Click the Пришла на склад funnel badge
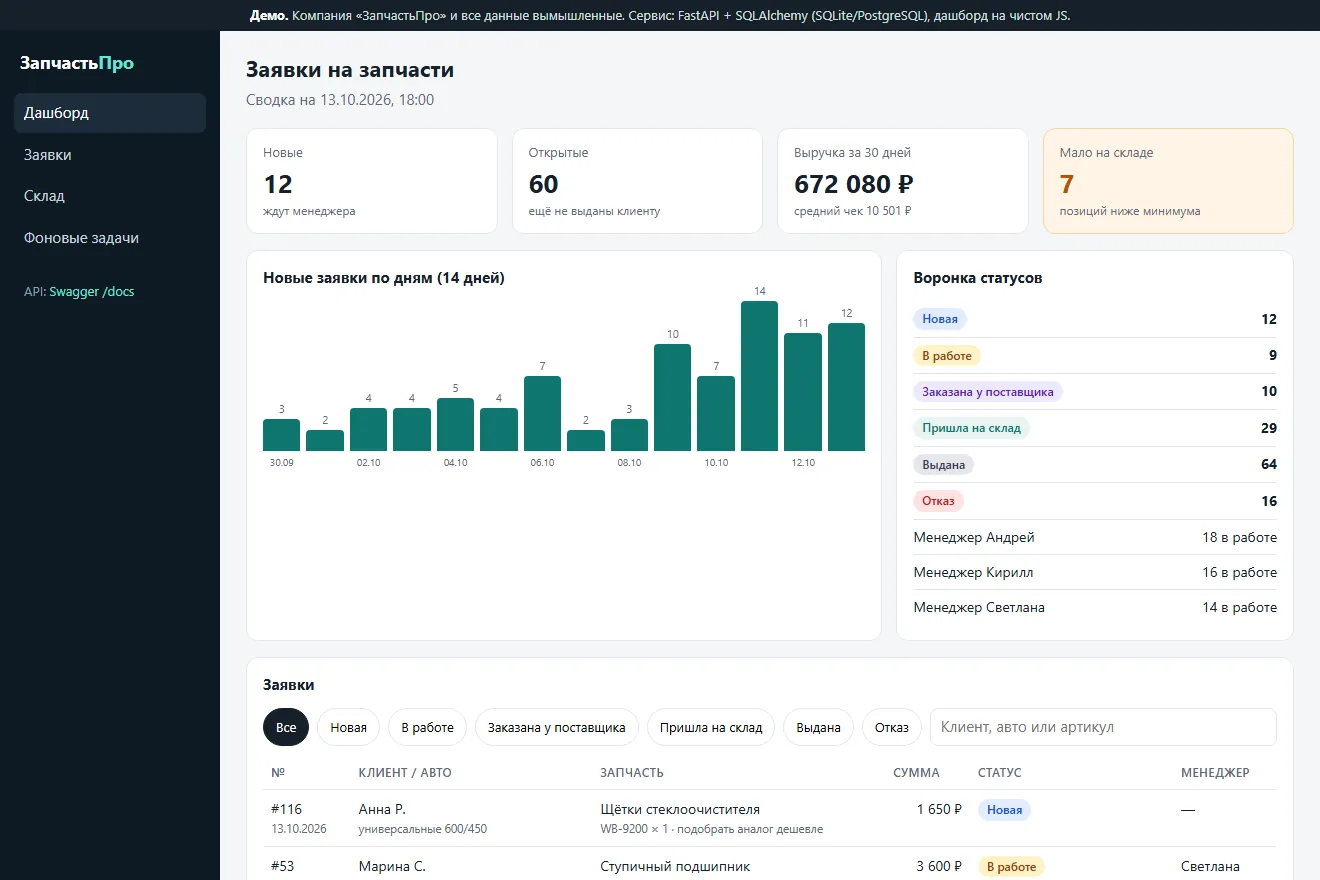This screenshot has width=1320, height=880. (x=971, y=428)
